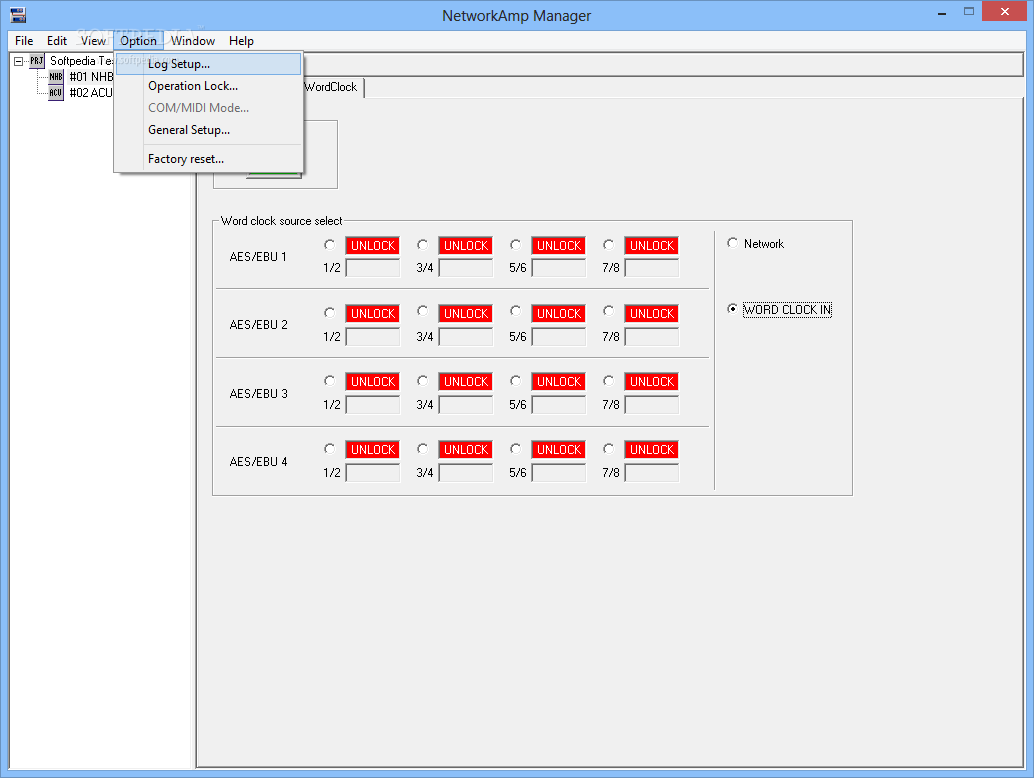1034x778 pixels.
Task: Click AES/EBU 2 5/6 UNLOCK status indicator
Action: [x=559, y=314]
